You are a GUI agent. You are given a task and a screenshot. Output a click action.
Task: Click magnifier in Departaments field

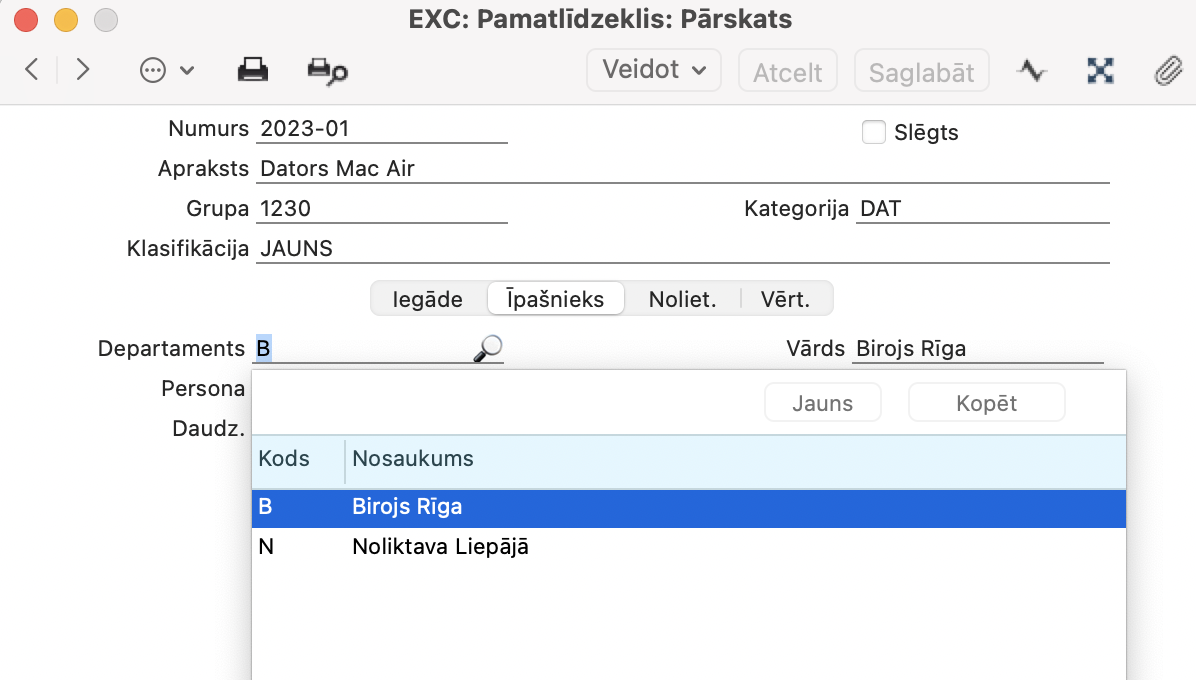487,348
